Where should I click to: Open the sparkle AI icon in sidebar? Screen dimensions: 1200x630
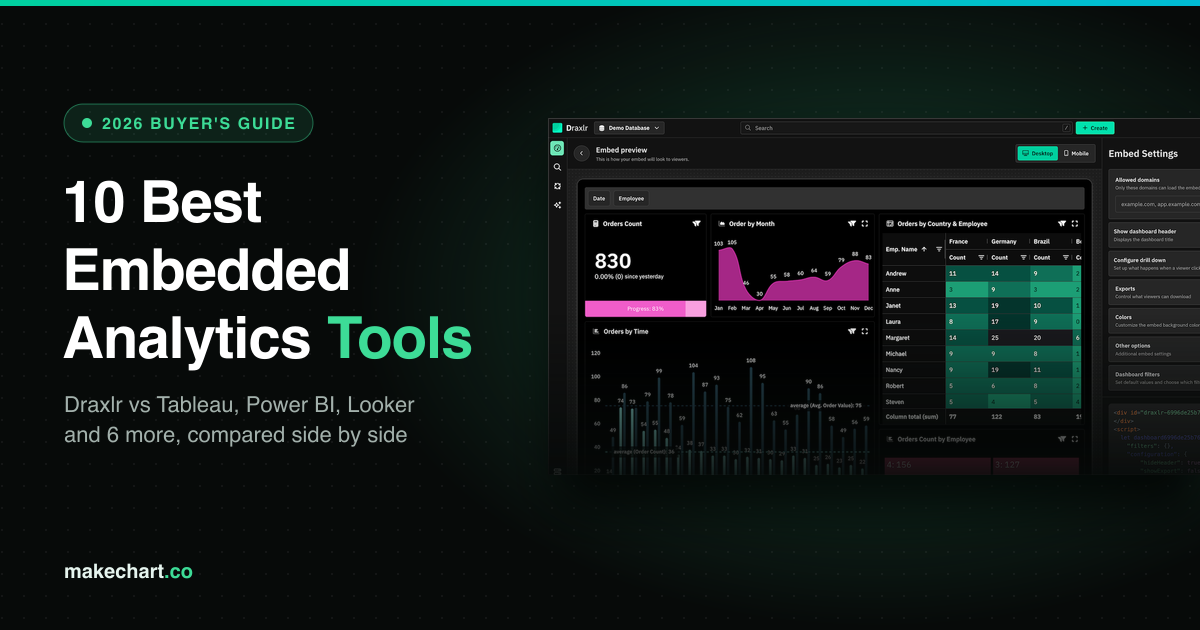557,205
